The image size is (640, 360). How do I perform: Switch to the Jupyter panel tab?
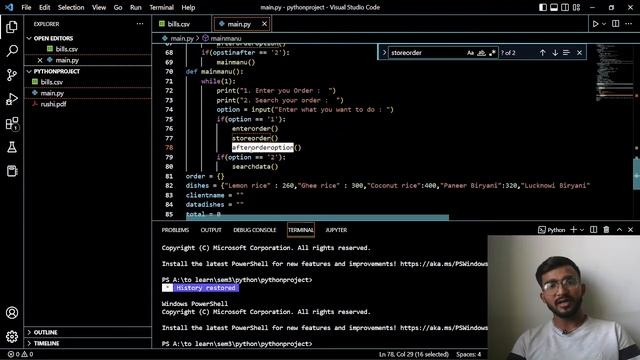336,230
